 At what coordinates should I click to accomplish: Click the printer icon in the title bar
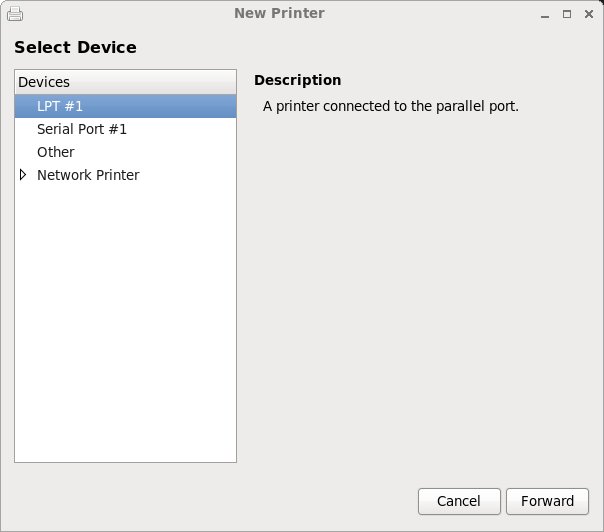point(15,14)
